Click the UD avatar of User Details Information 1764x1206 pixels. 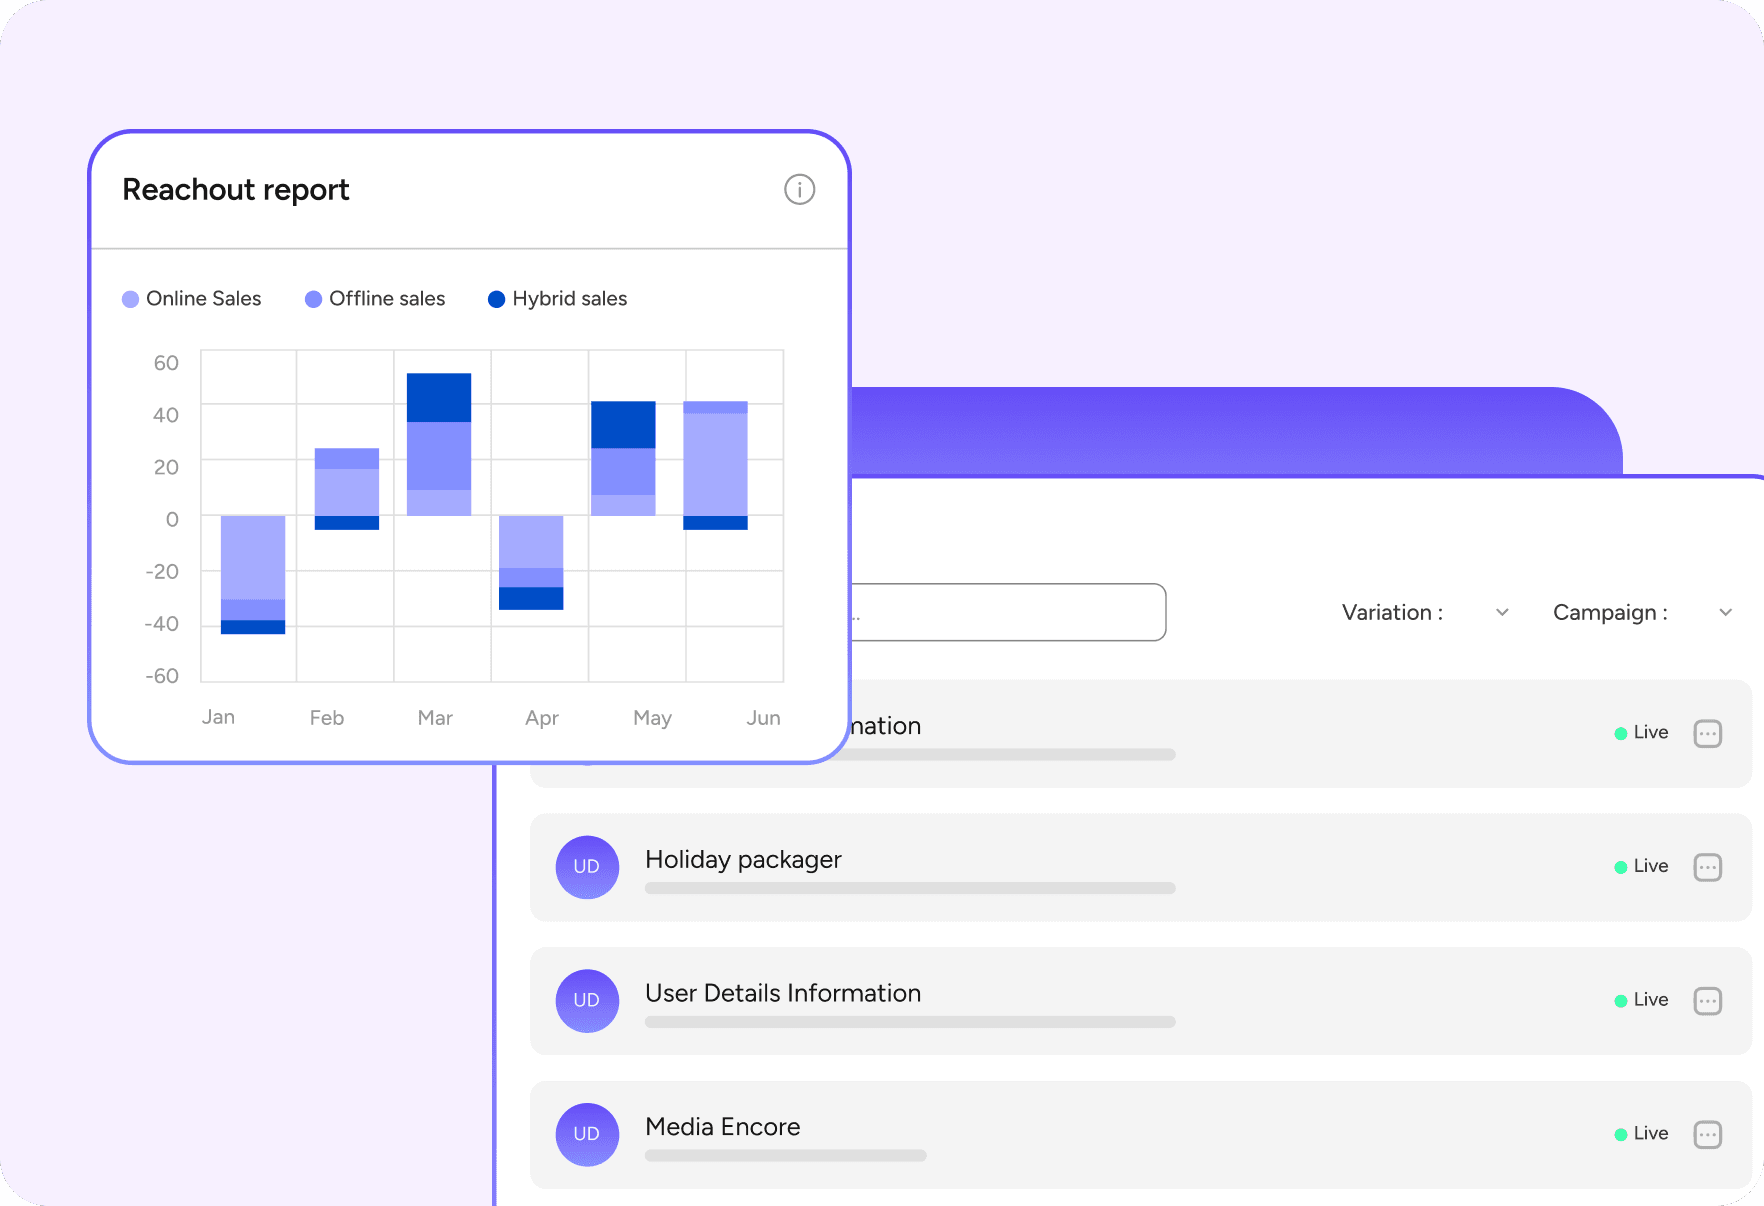587,1001
